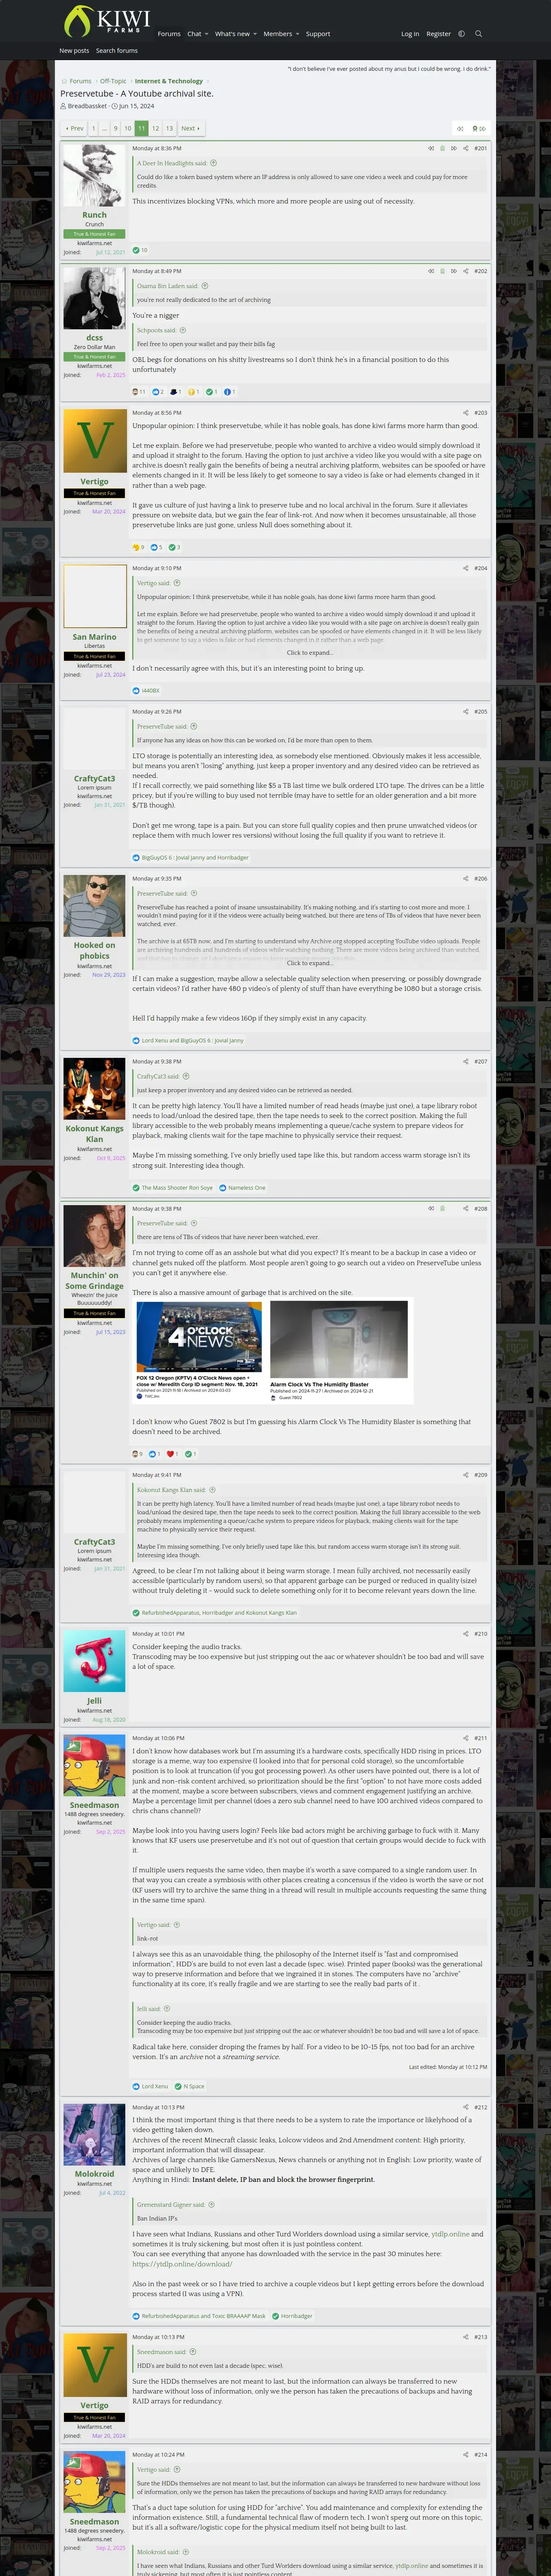This screenshot has width=551, height=2576.
Task: Open the Search forums tab
Action: point(117,50)
